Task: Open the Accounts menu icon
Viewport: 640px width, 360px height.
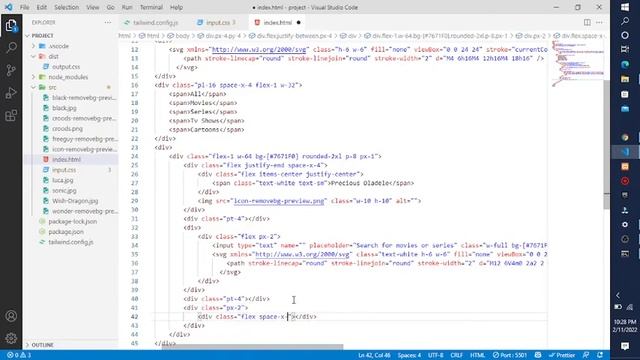Action: tap(11, 316)
